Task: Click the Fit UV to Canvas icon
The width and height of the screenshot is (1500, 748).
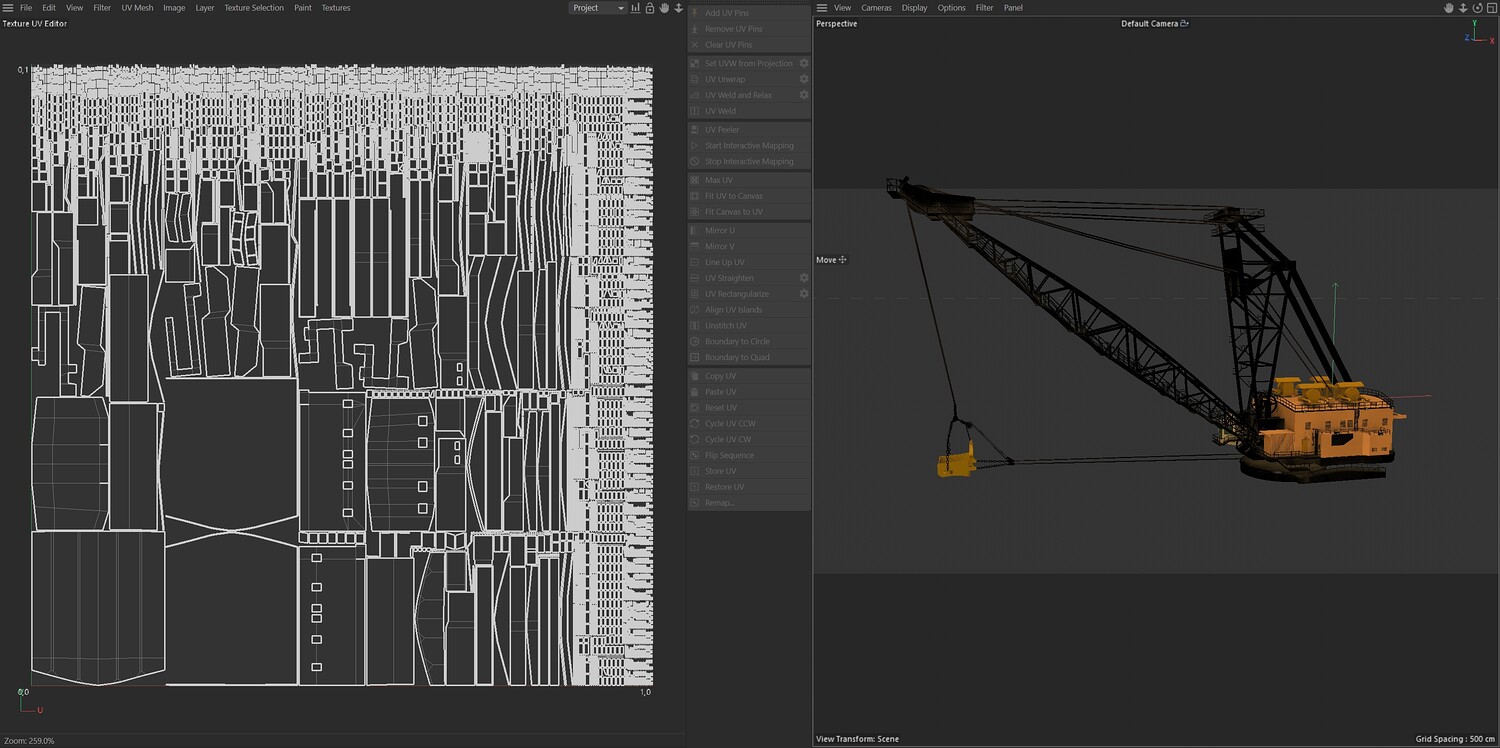Action: [x=695, y=196]
